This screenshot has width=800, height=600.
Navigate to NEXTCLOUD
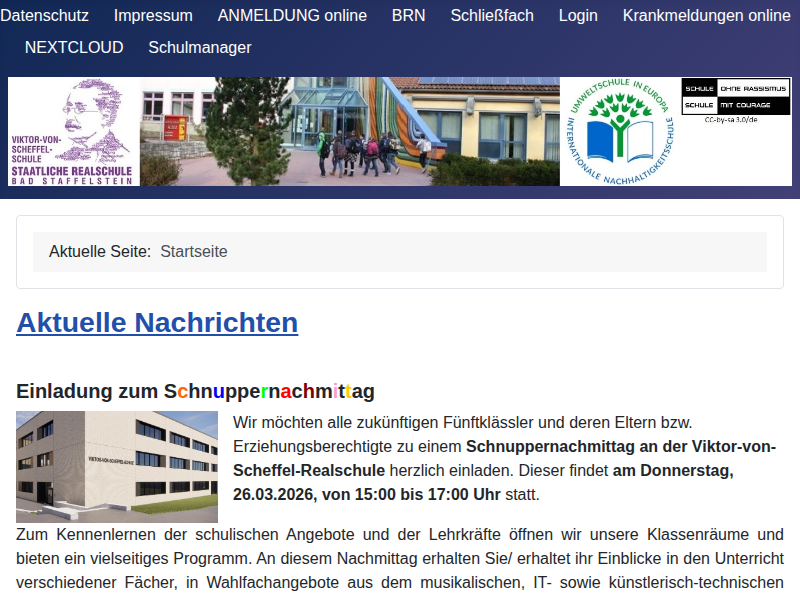coord(74,47)
